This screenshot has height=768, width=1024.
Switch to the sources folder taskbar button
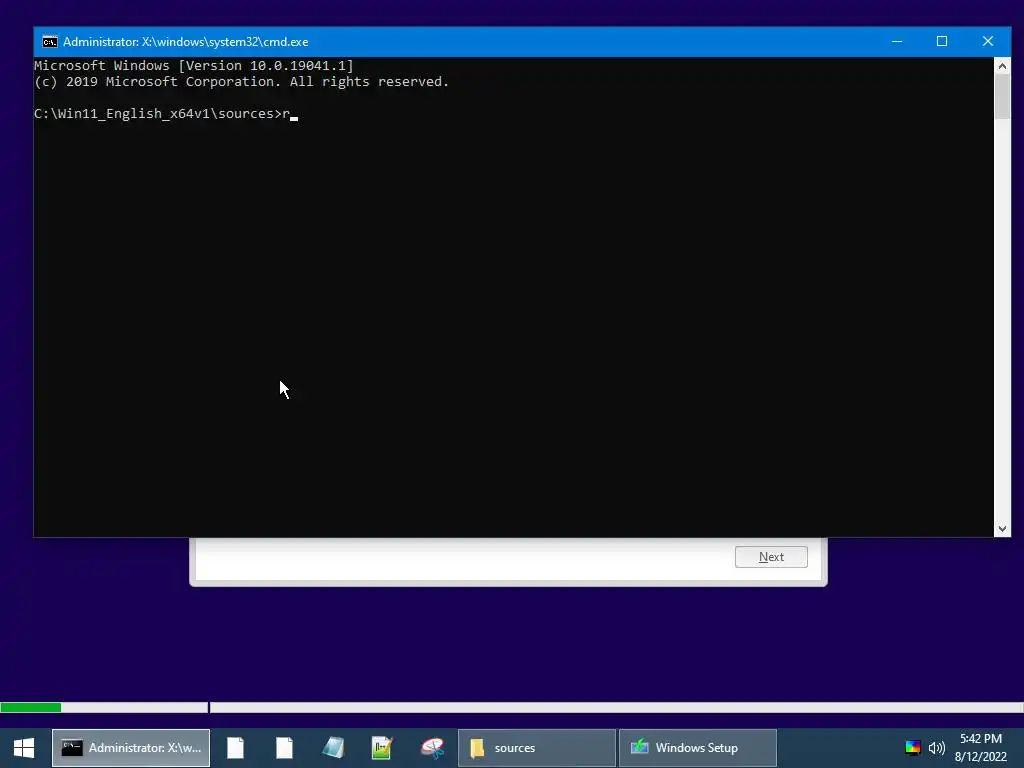click(x=537, y=748)
